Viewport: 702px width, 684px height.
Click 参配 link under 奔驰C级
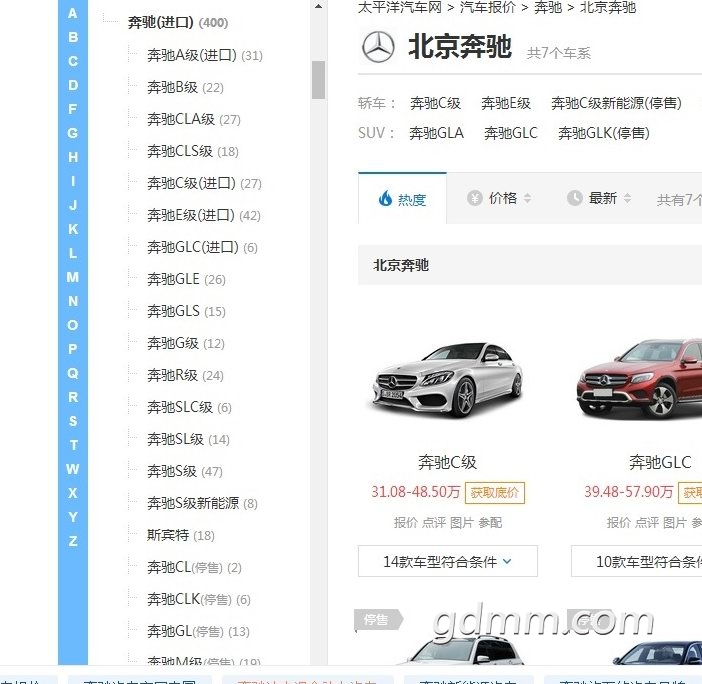pyautogui.click(x=490, y=522)
